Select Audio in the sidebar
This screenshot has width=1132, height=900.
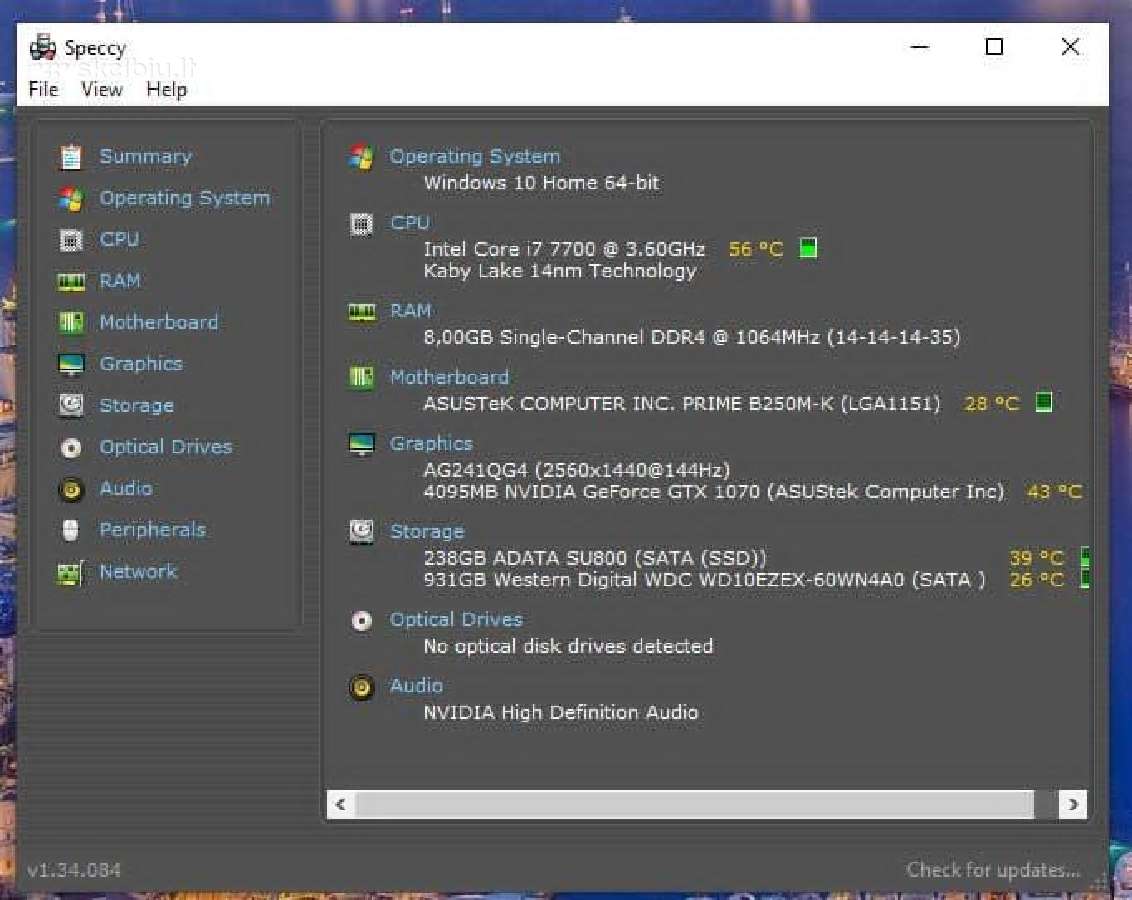[126, 489]
